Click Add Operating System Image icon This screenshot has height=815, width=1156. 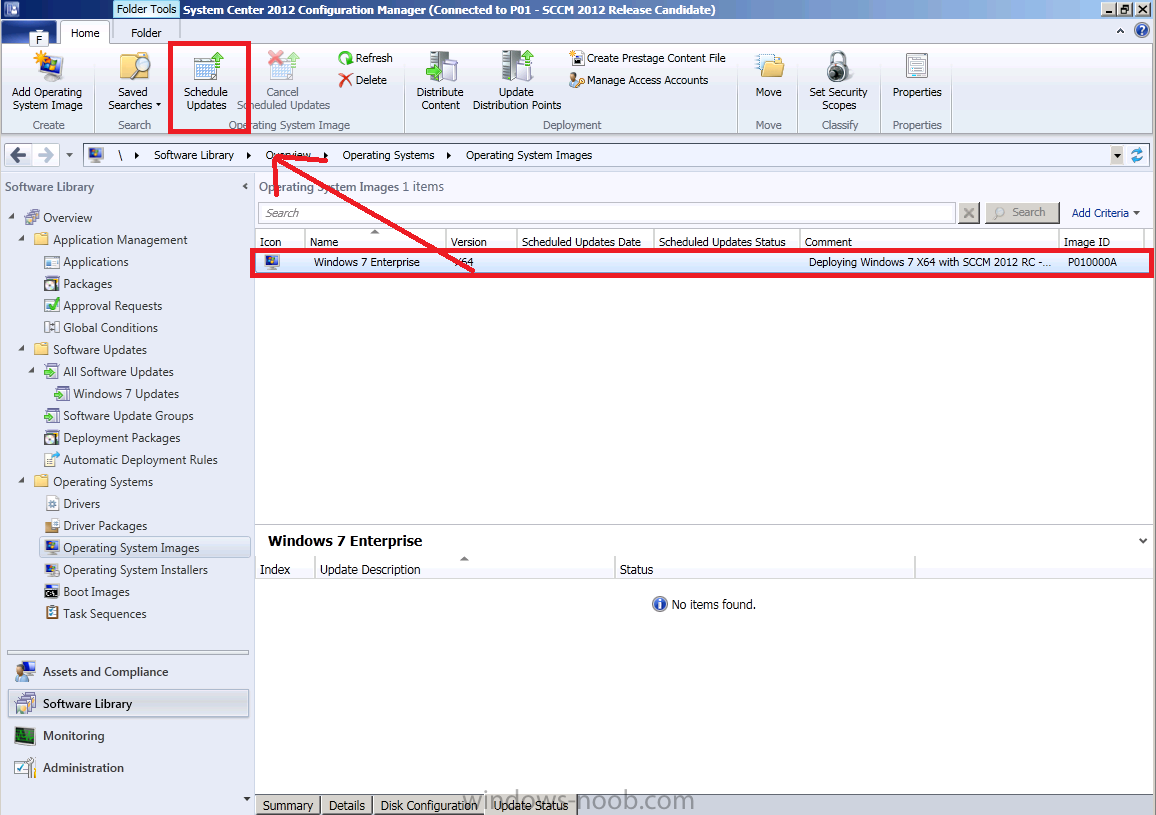point(48,66)
